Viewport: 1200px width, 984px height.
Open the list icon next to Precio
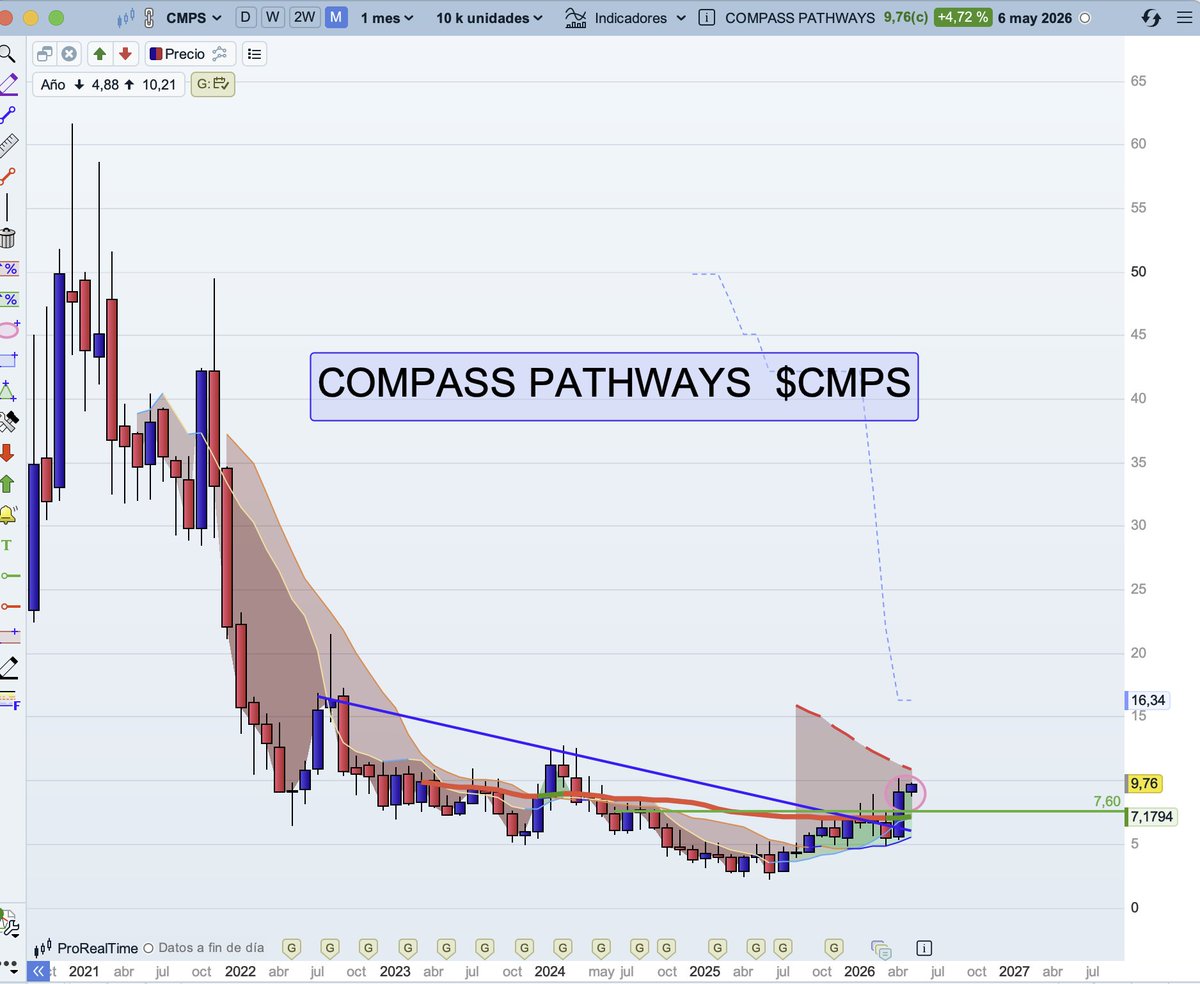[255, 54]
